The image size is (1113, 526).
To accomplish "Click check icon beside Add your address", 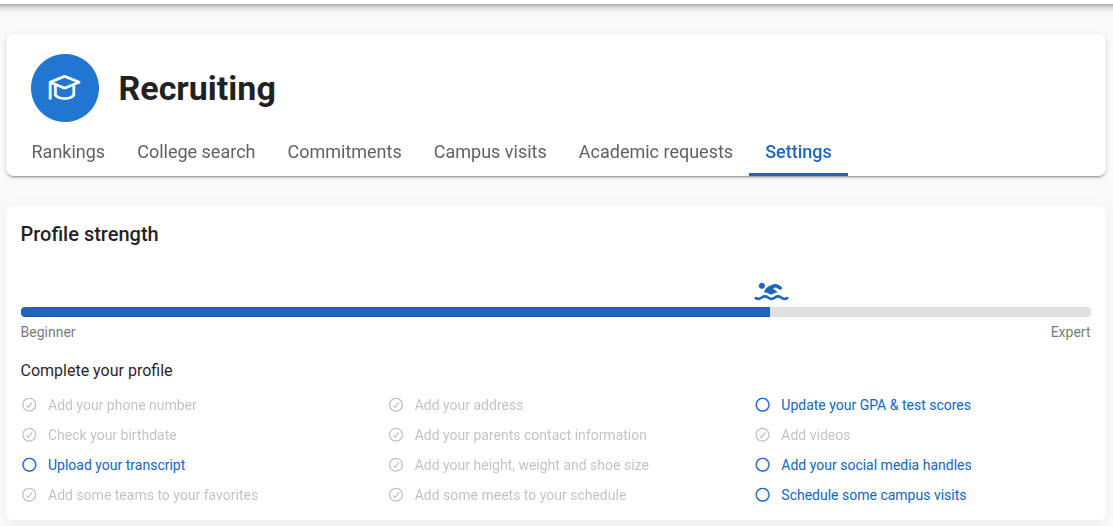I will 396,405.
